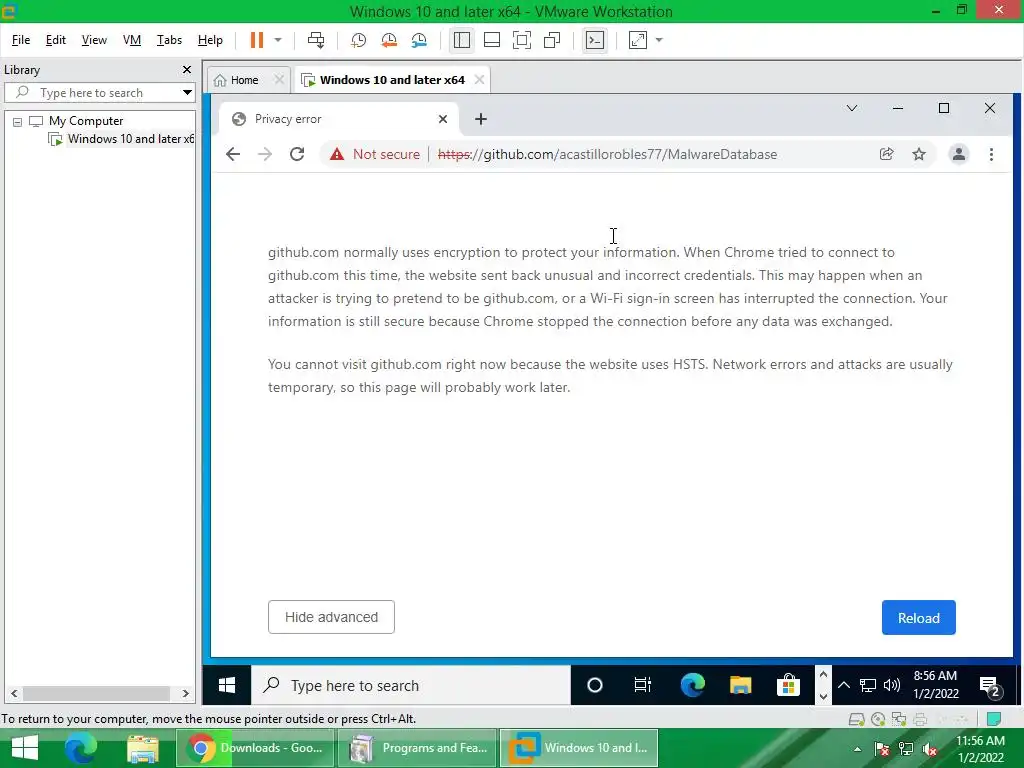
Task: Click the guest volume speaker icon
Action: coord(891,685)
